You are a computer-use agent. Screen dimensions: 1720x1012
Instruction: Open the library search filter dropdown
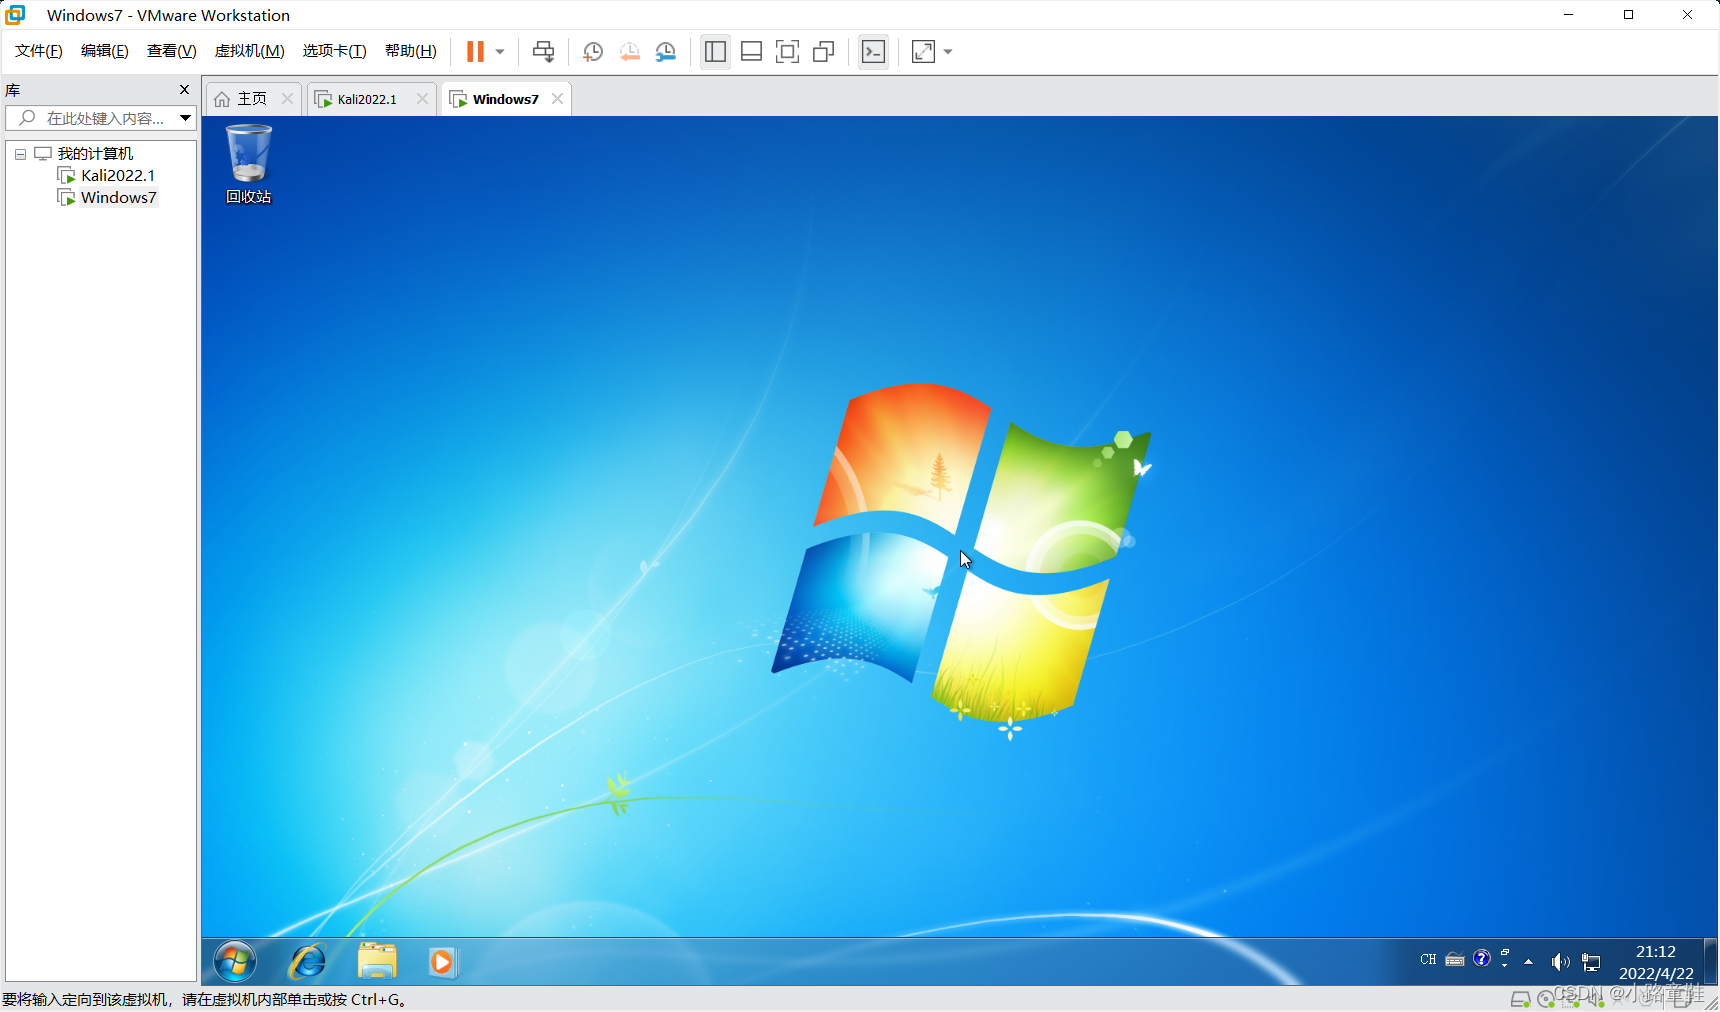pyautogui.click(x=186, y=118)
